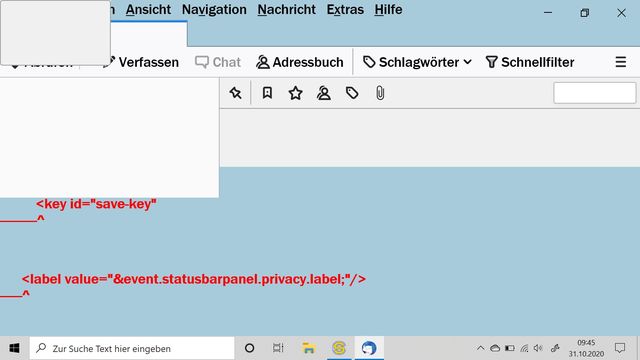
Task: Click the quick filter search field
Action: coord(595,93)
